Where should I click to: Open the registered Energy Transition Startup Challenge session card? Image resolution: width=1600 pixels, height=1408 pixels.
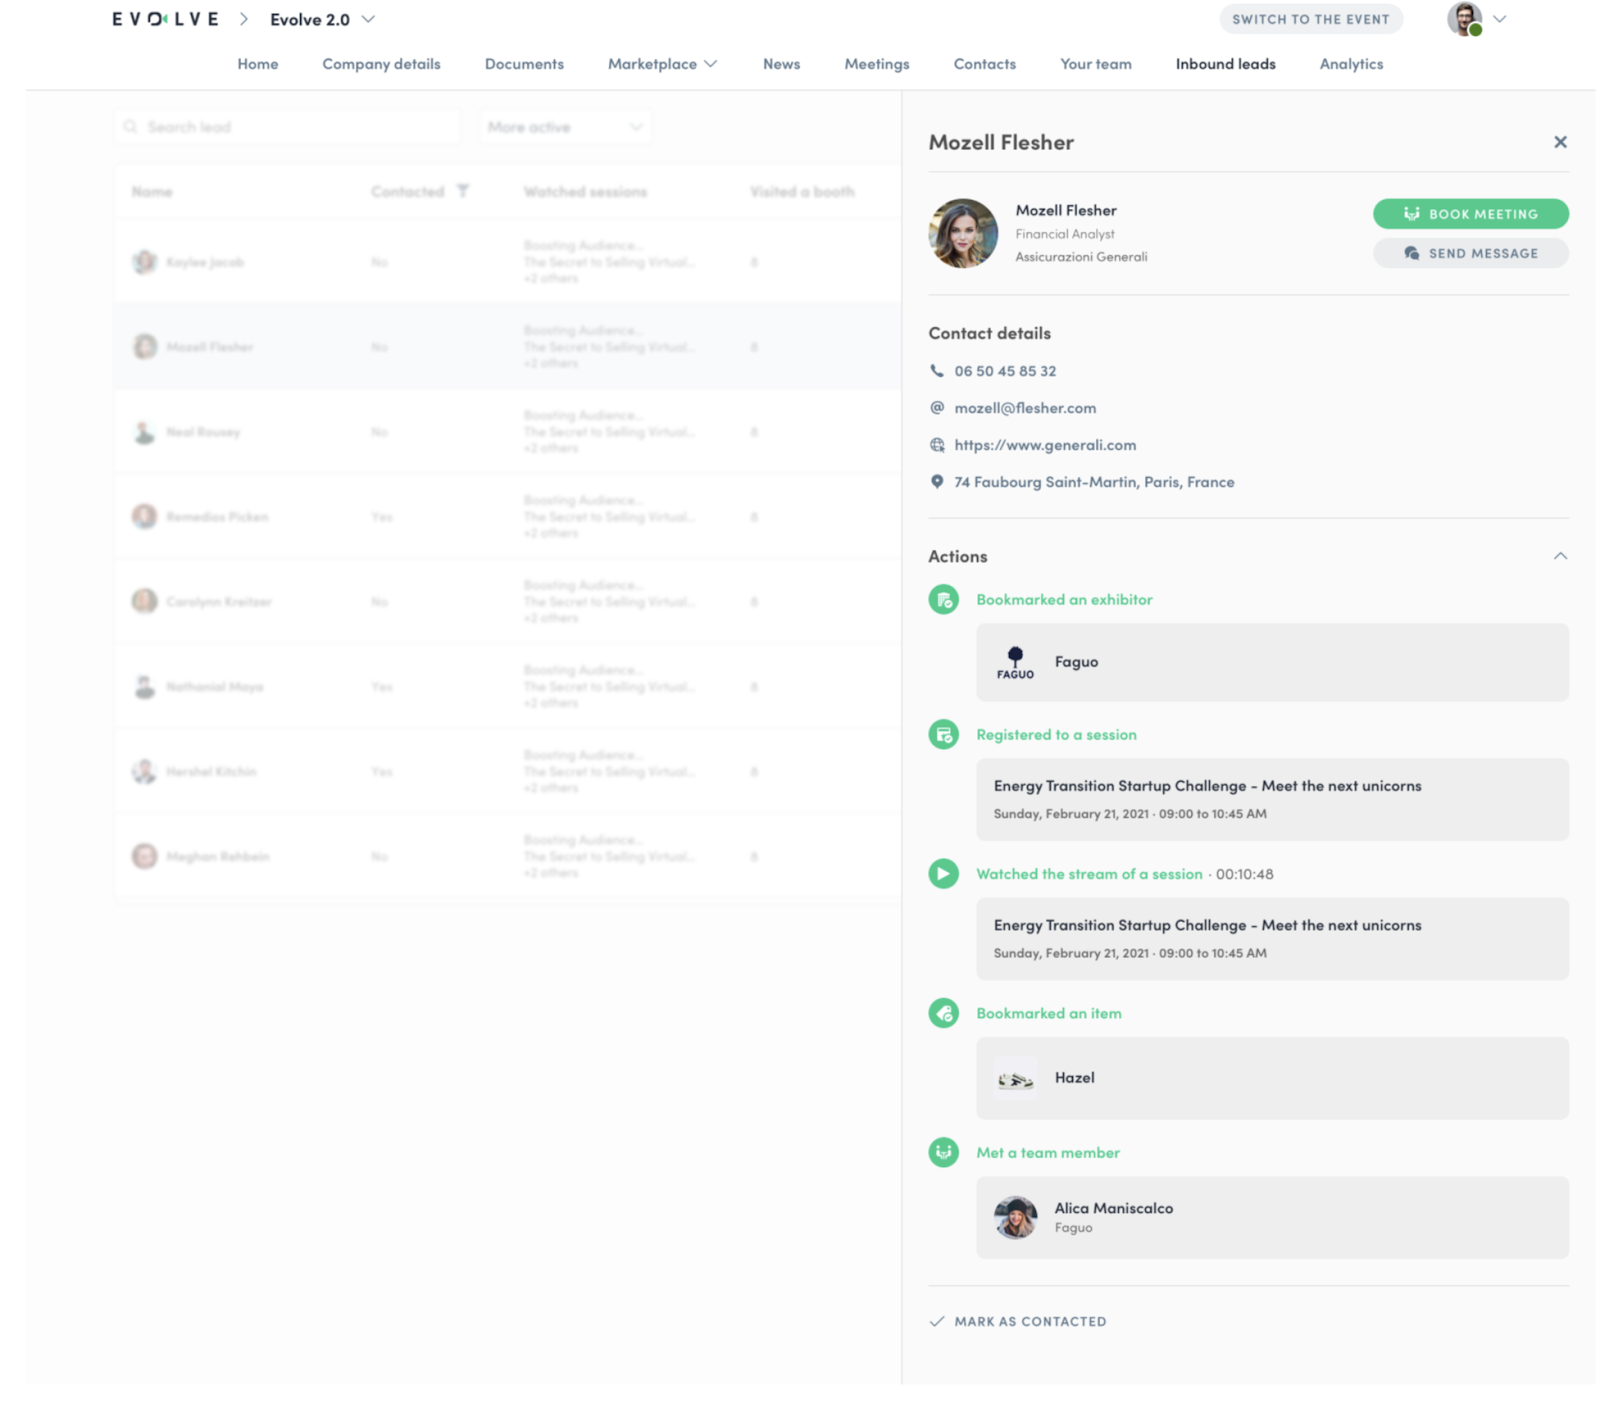(x=1272, y=800)
